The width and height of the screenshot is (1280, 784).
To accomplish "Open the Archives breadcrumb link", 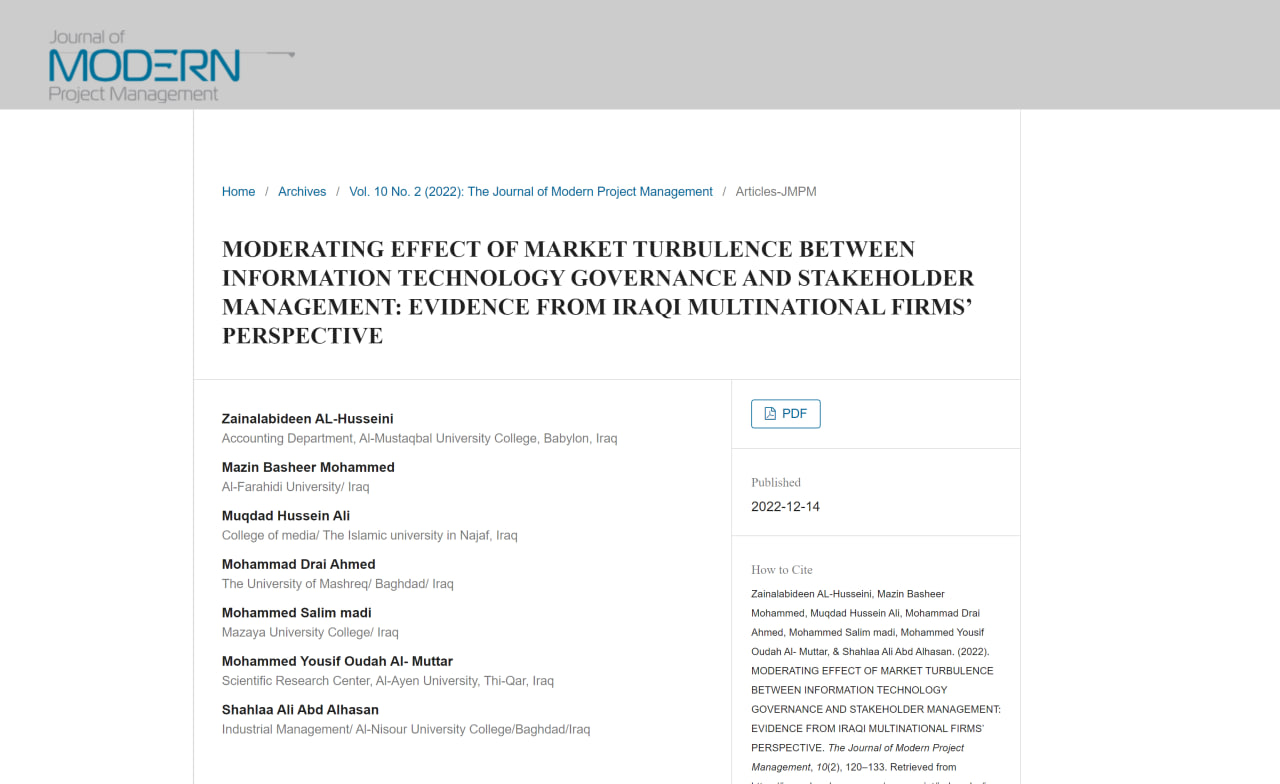I will [302, 192].
